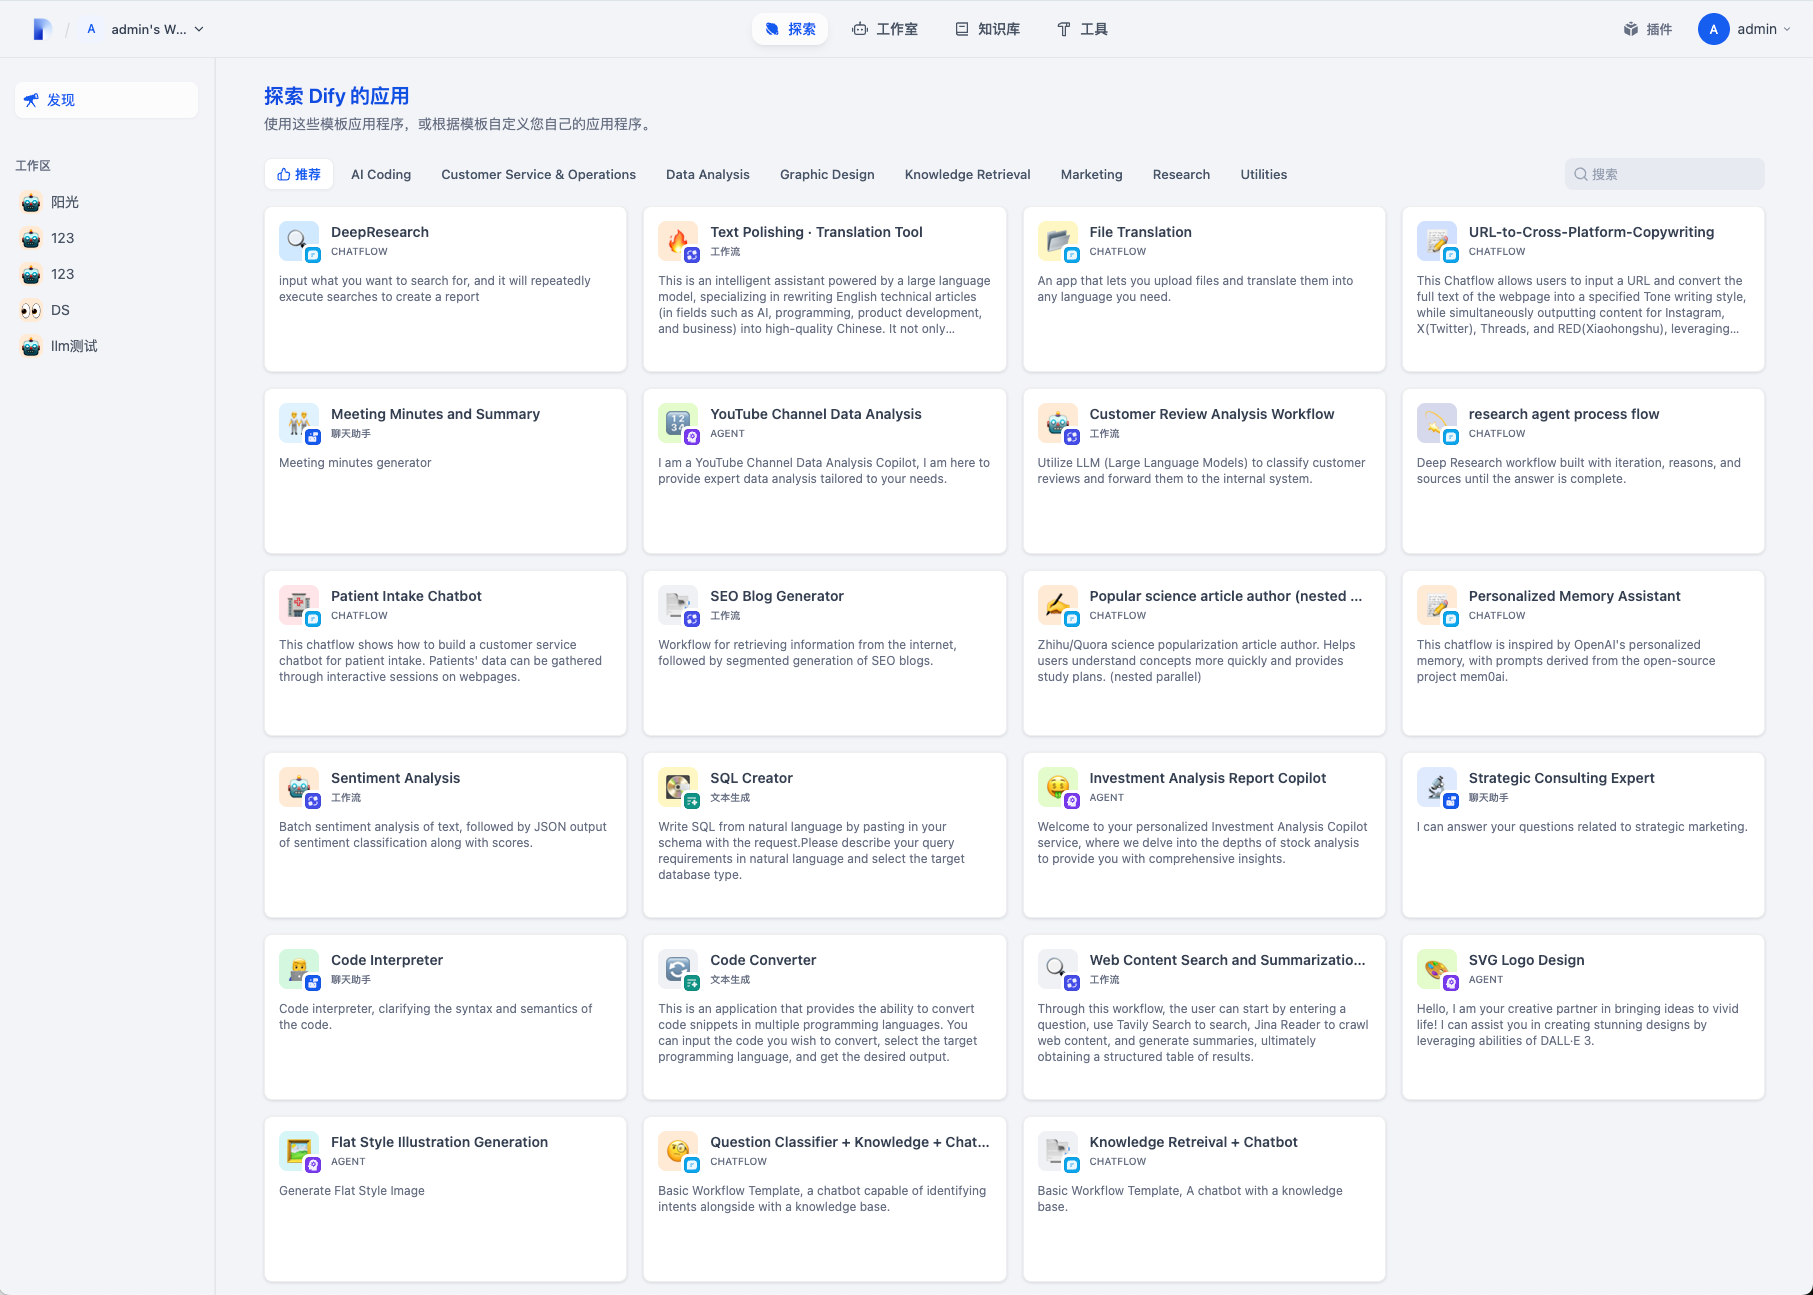Filter templates by AI Coding category
This screenshot has height=1295, width=1813.
point(381,174)
